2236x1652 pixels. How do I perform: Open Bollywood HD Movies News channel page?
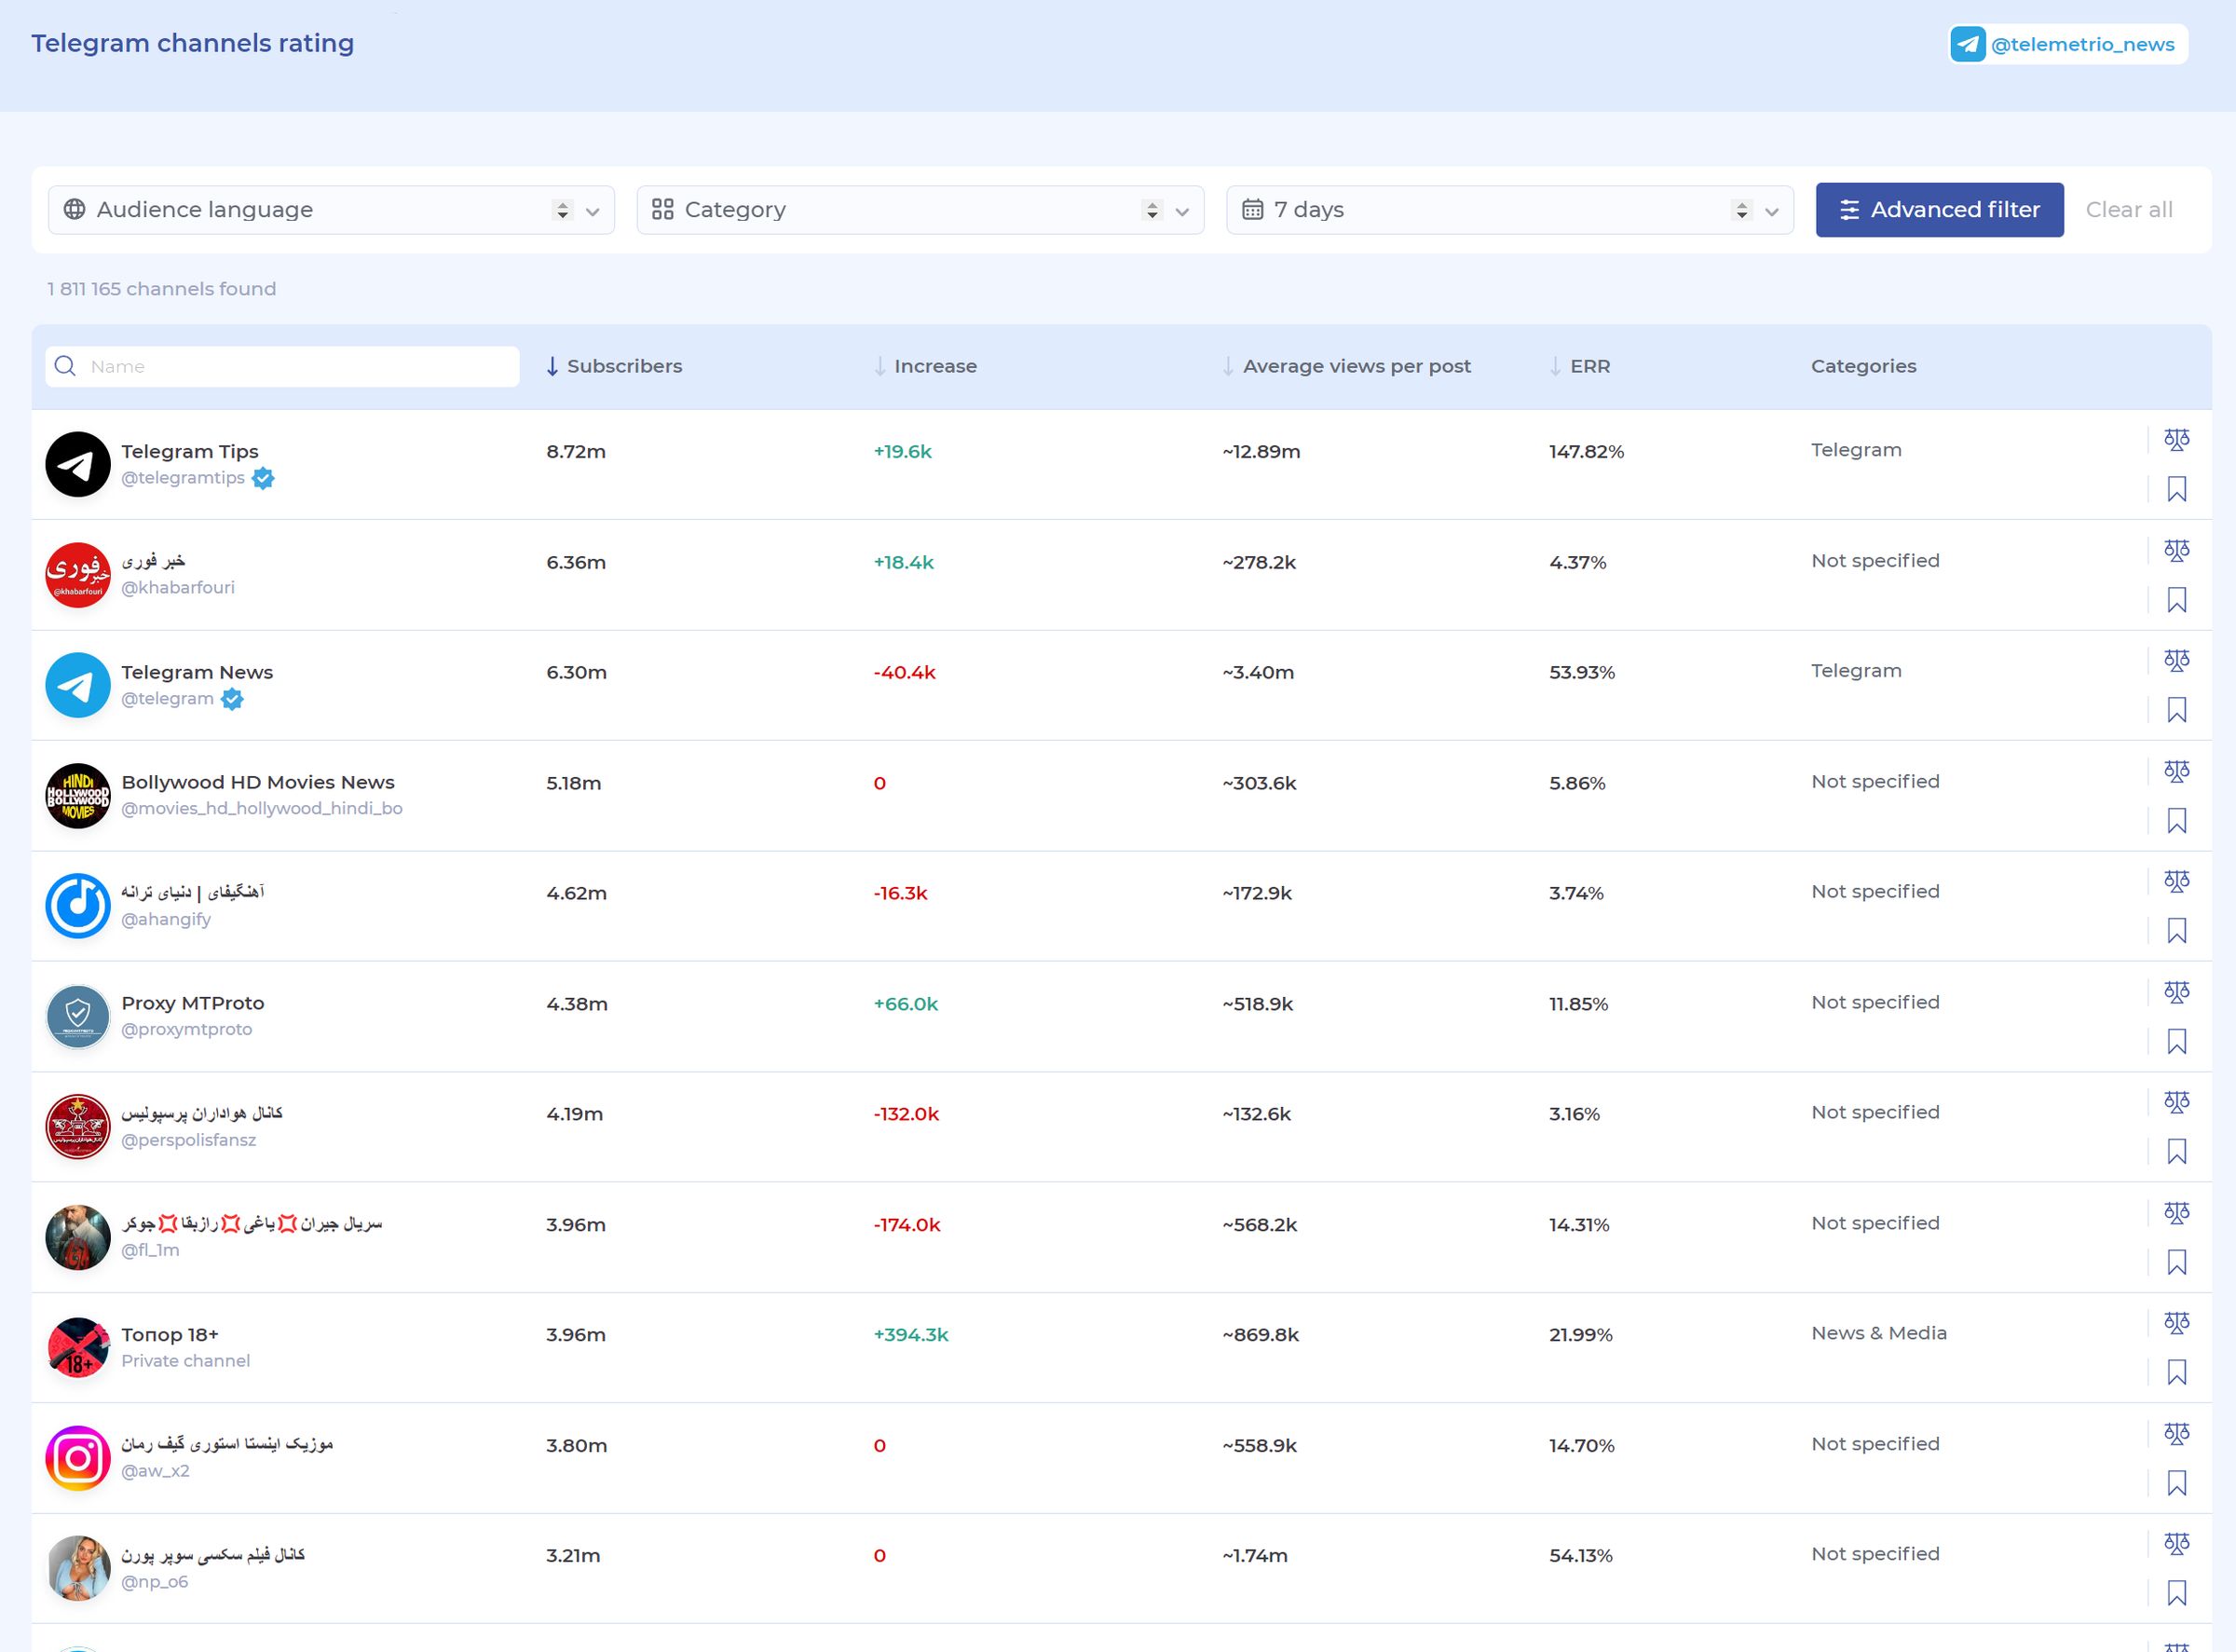pos(258,782)
